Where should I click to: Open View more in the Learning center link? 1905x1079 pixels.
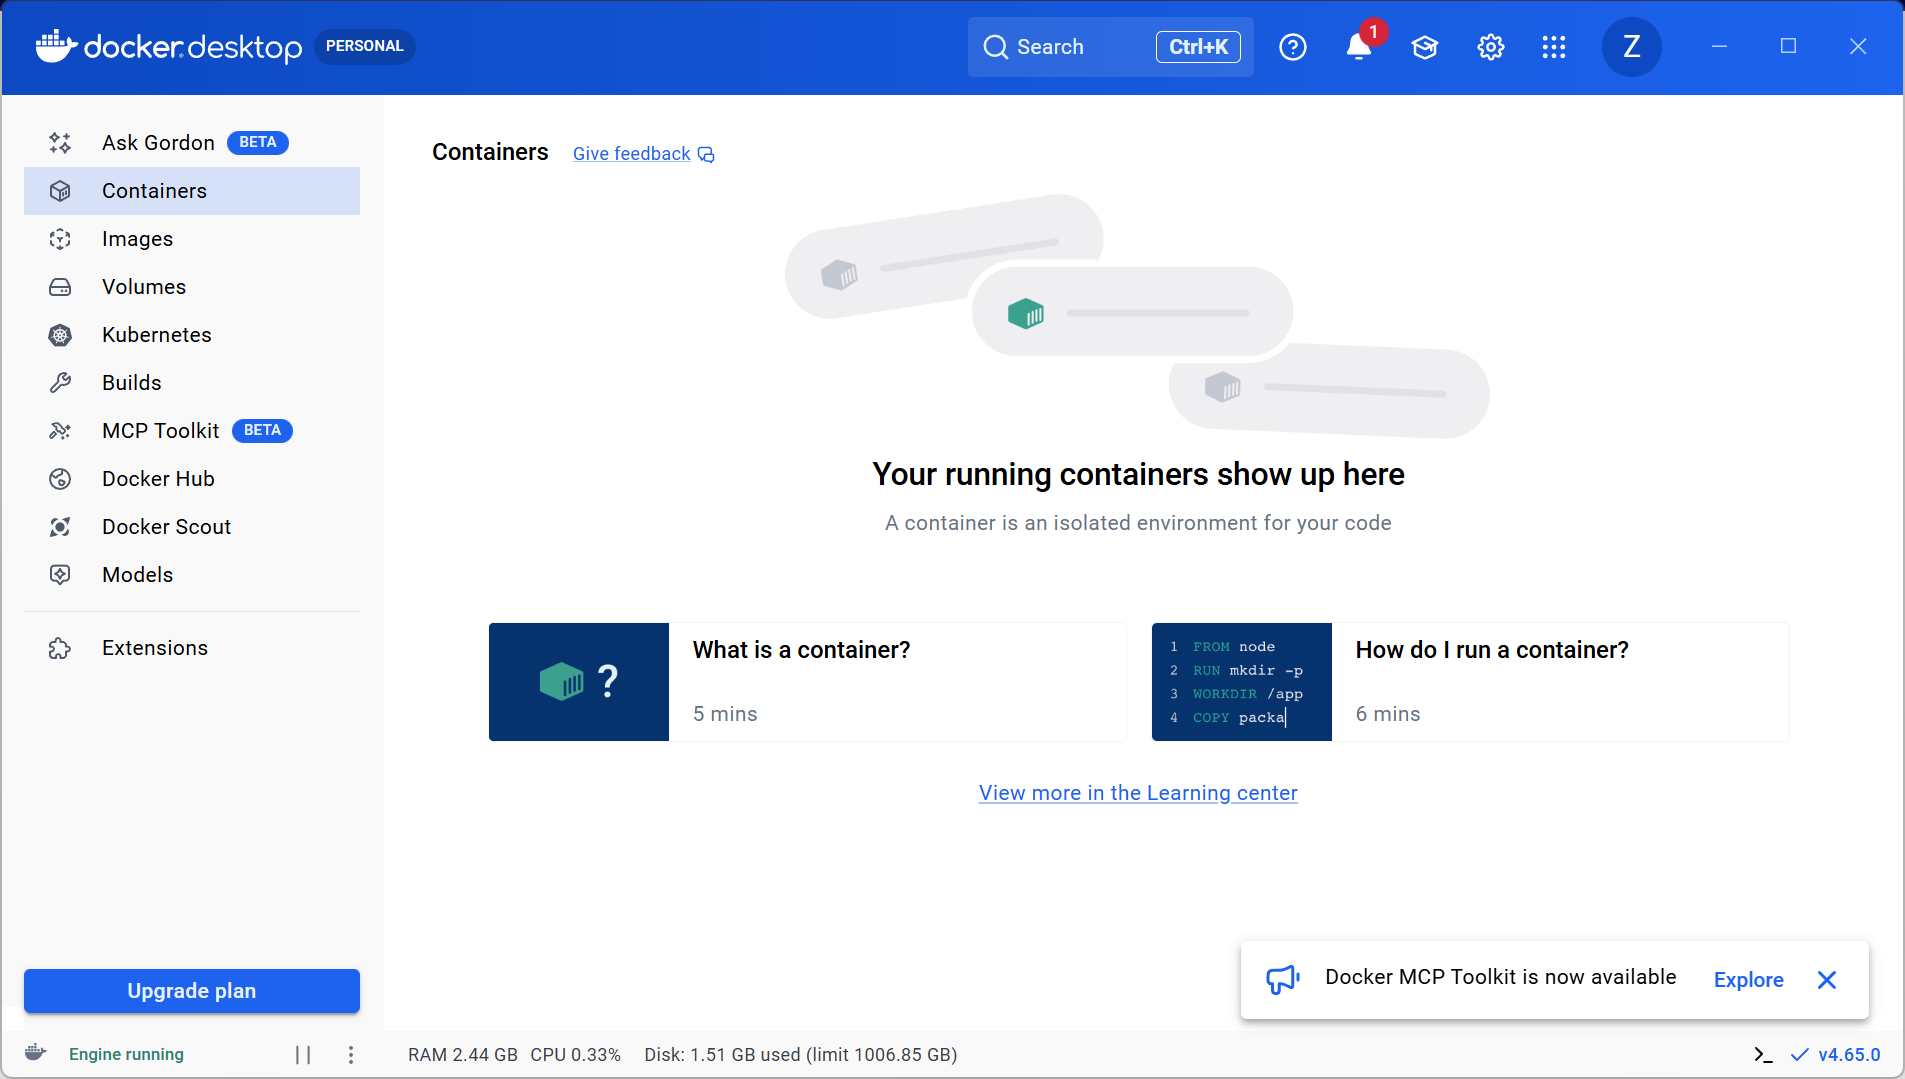(1138, 793)
